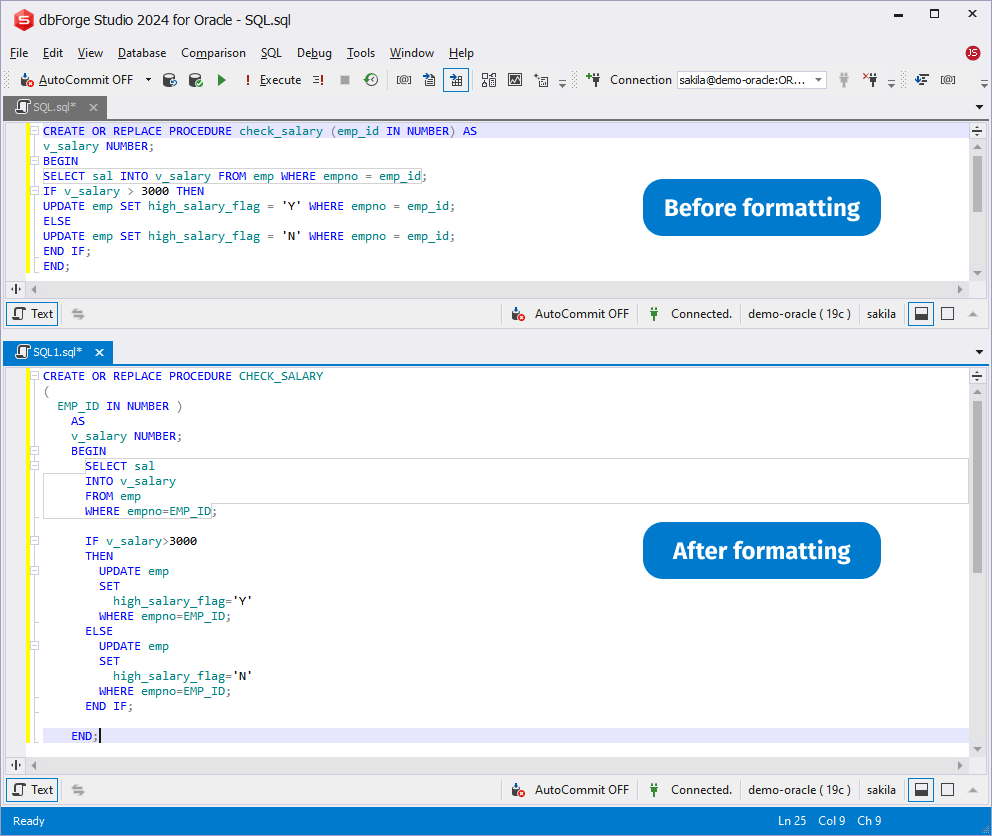Screen dimensions: 992x836
Task: Collapse the IF v_salary>3000 block in SQL1.sql
Action: [35, 541]
